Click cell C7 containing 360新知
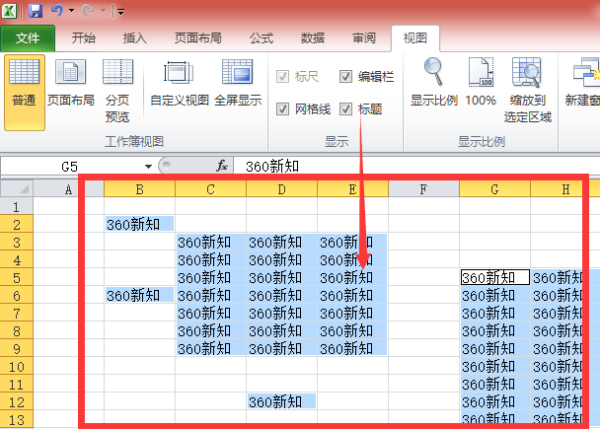 click(x=210, y=313)
